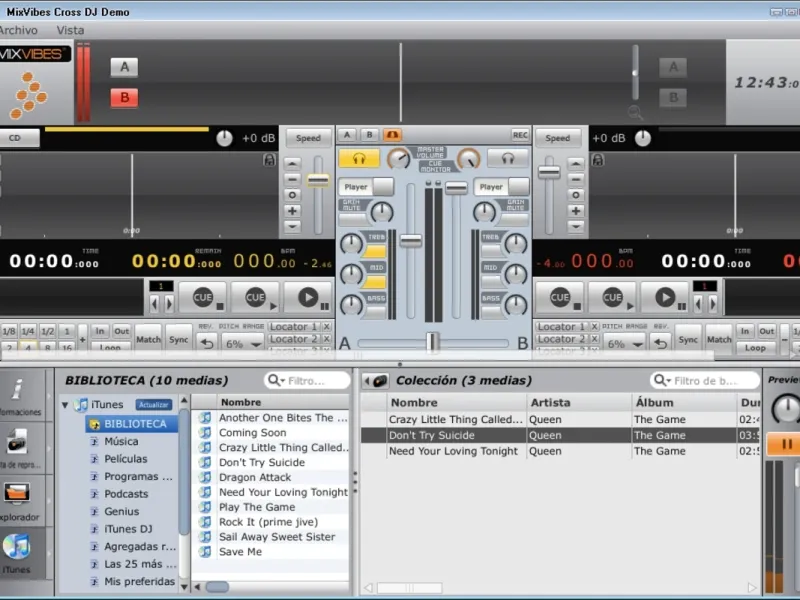Select the A button in mixer header
800x600 pixels.
(347, 135)
